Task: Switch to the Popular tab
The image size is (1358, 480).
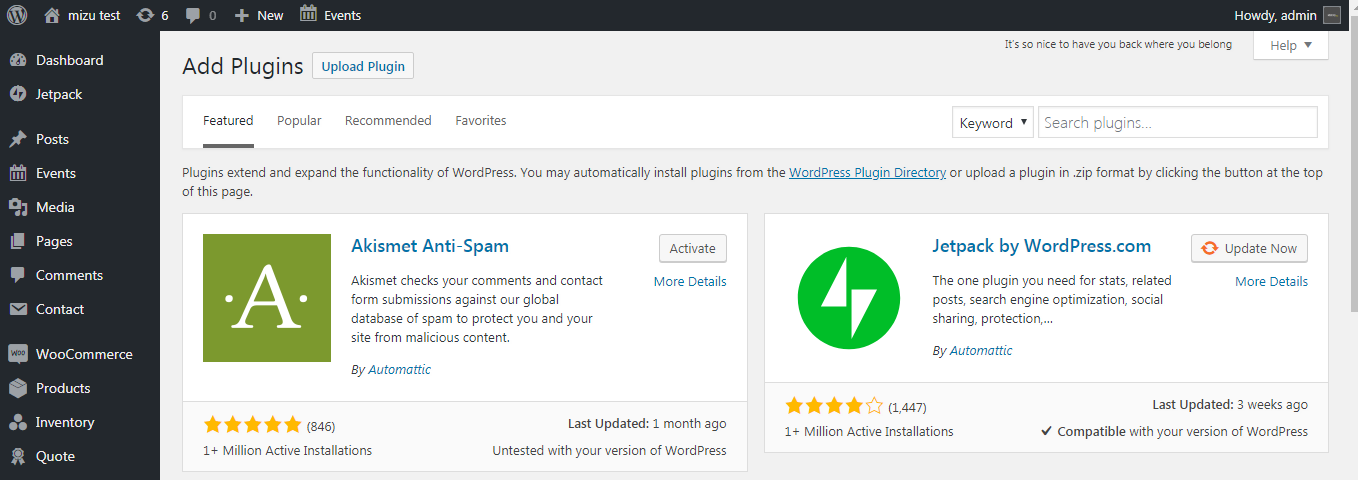Action: 299,120
